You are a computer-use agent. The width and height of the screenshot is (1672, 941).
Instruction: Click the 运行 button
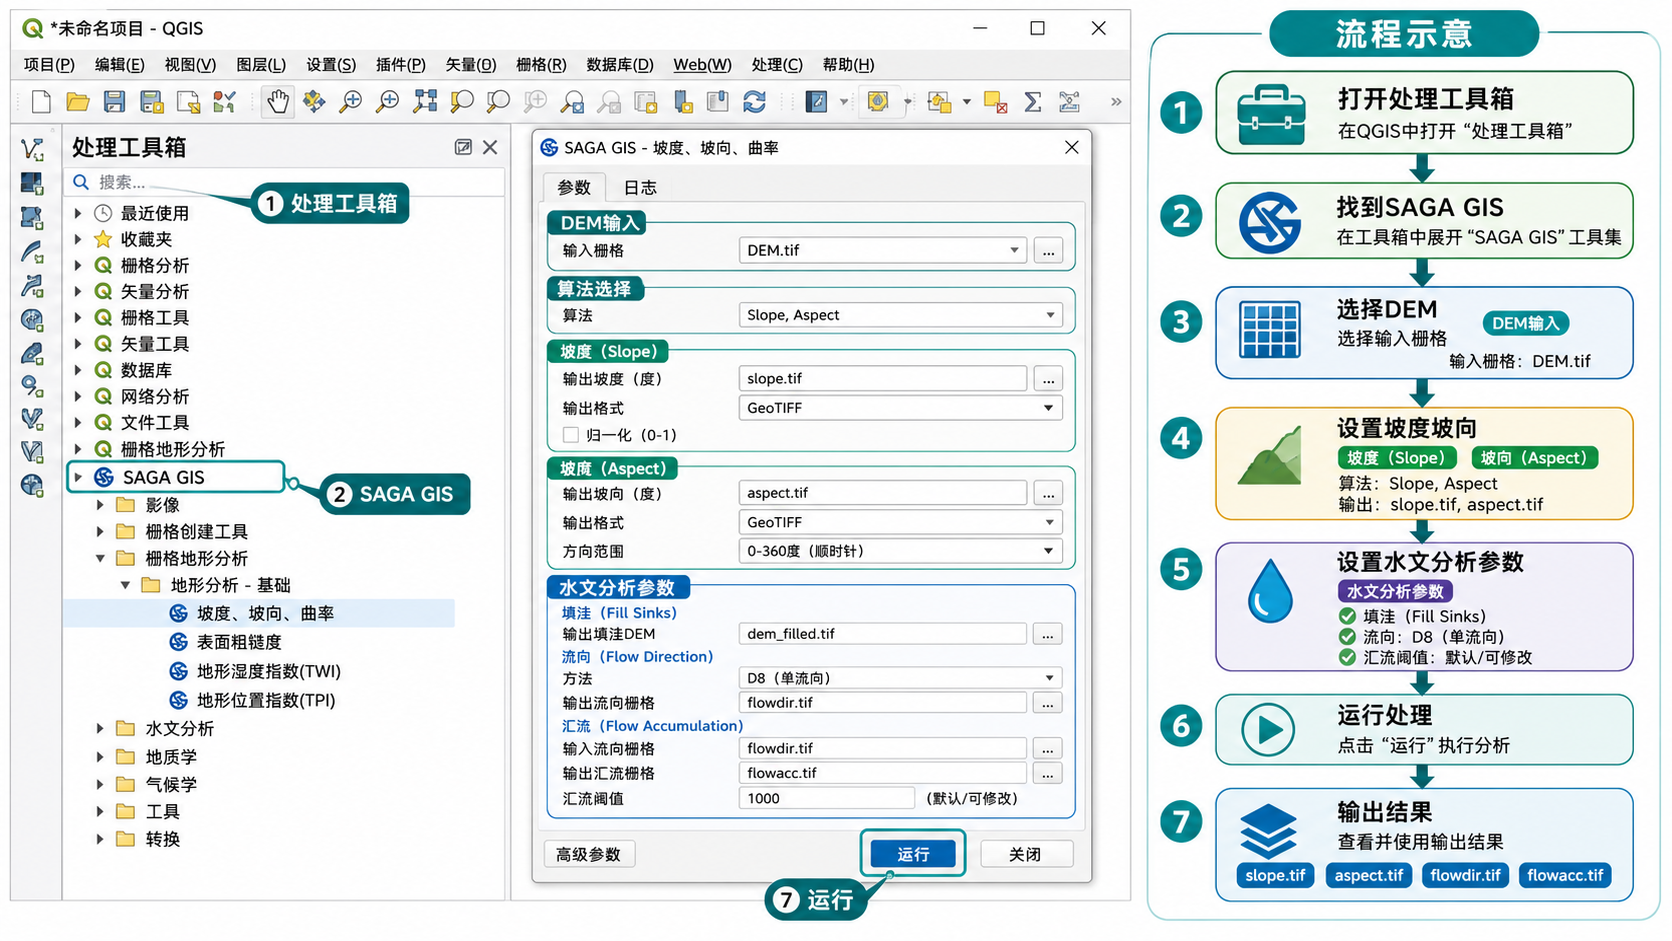[x=912, y=854]
